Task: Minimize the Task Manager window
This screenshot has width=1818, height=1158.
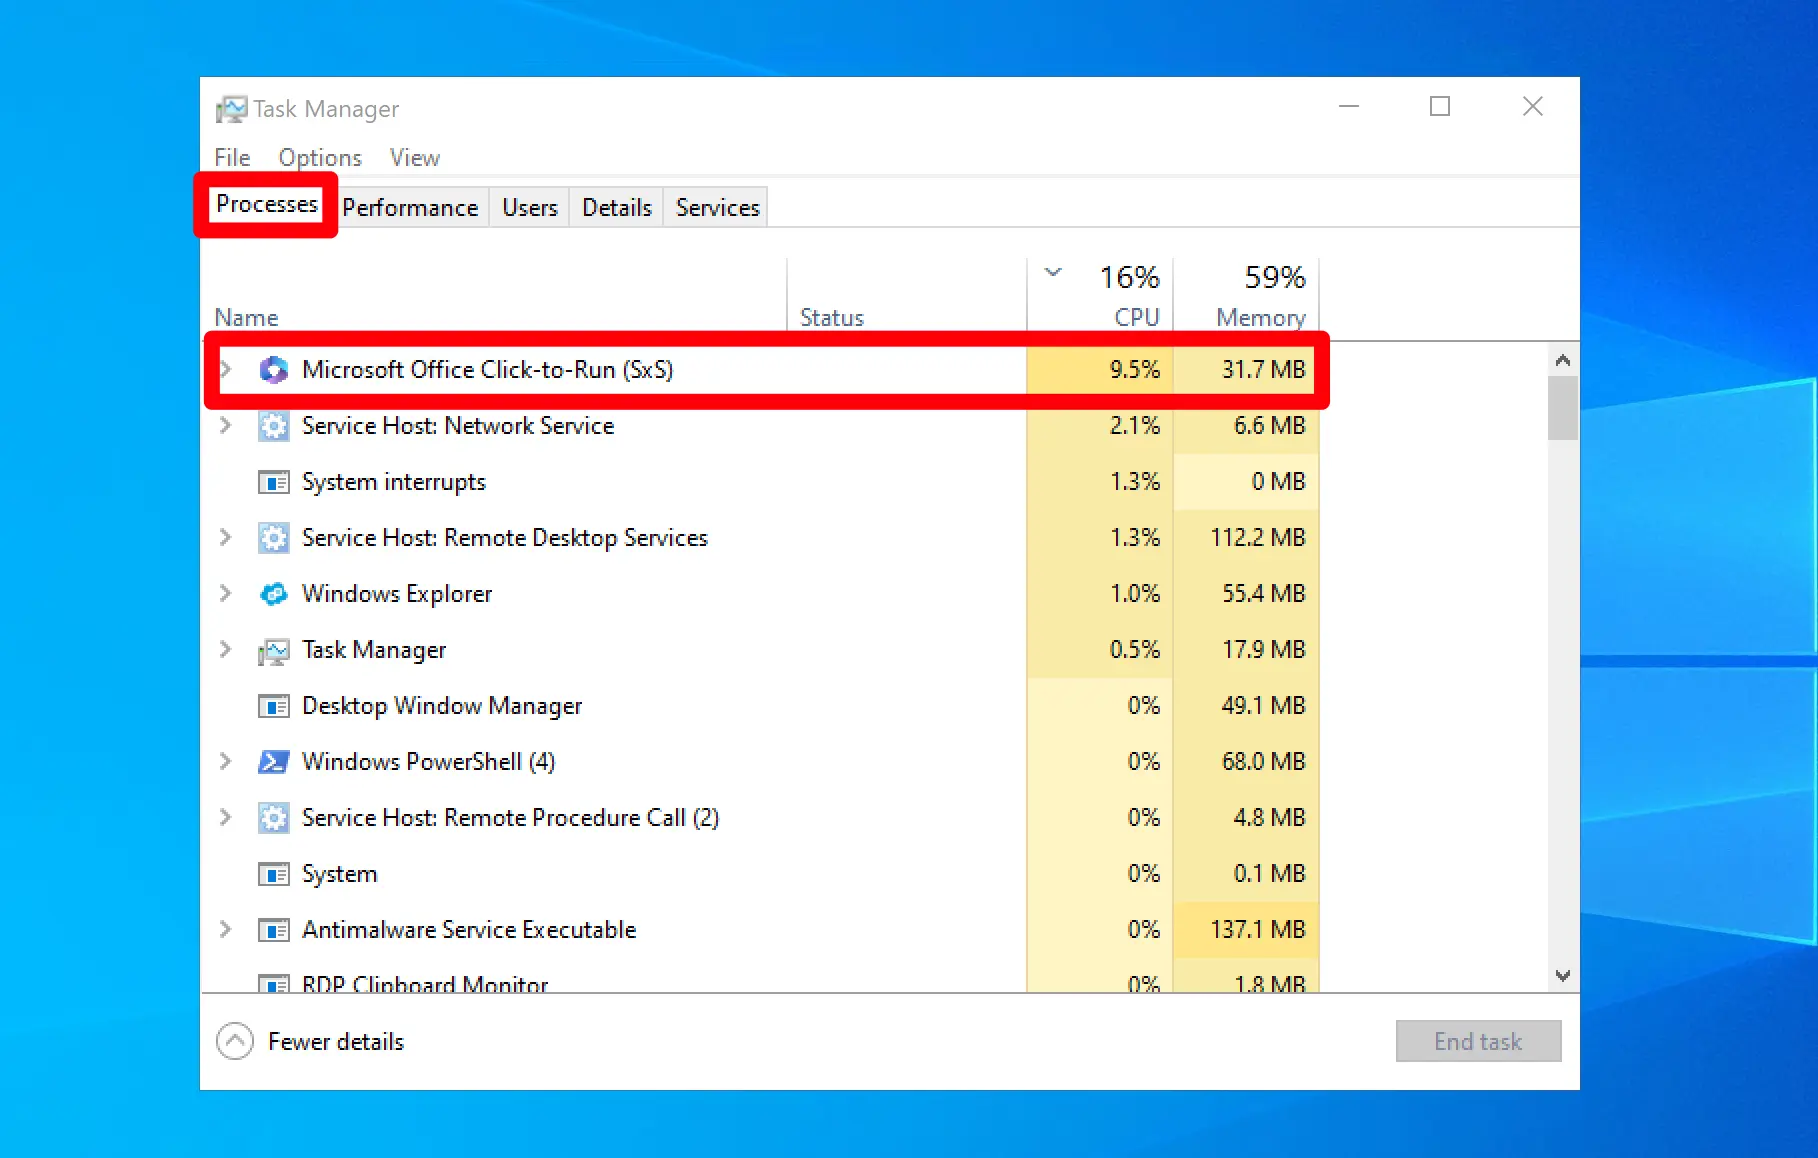Action: (x=1349, y=106)
